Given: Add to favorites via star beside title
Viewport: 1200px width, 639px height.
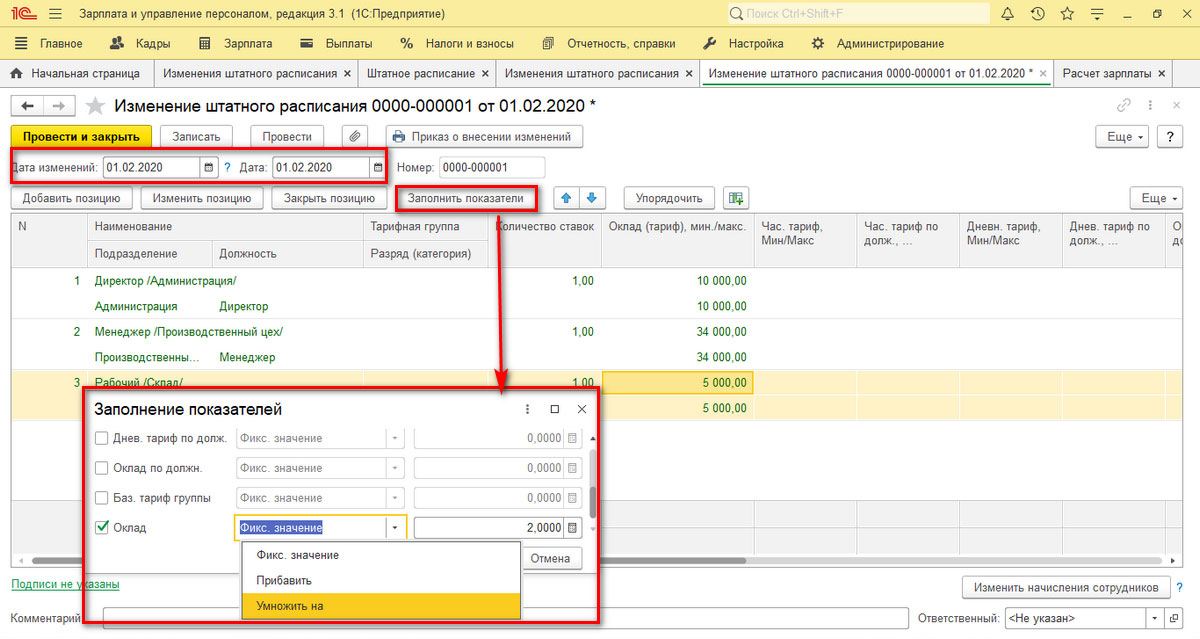Looking at the screenshot, I should pos(95,106).
